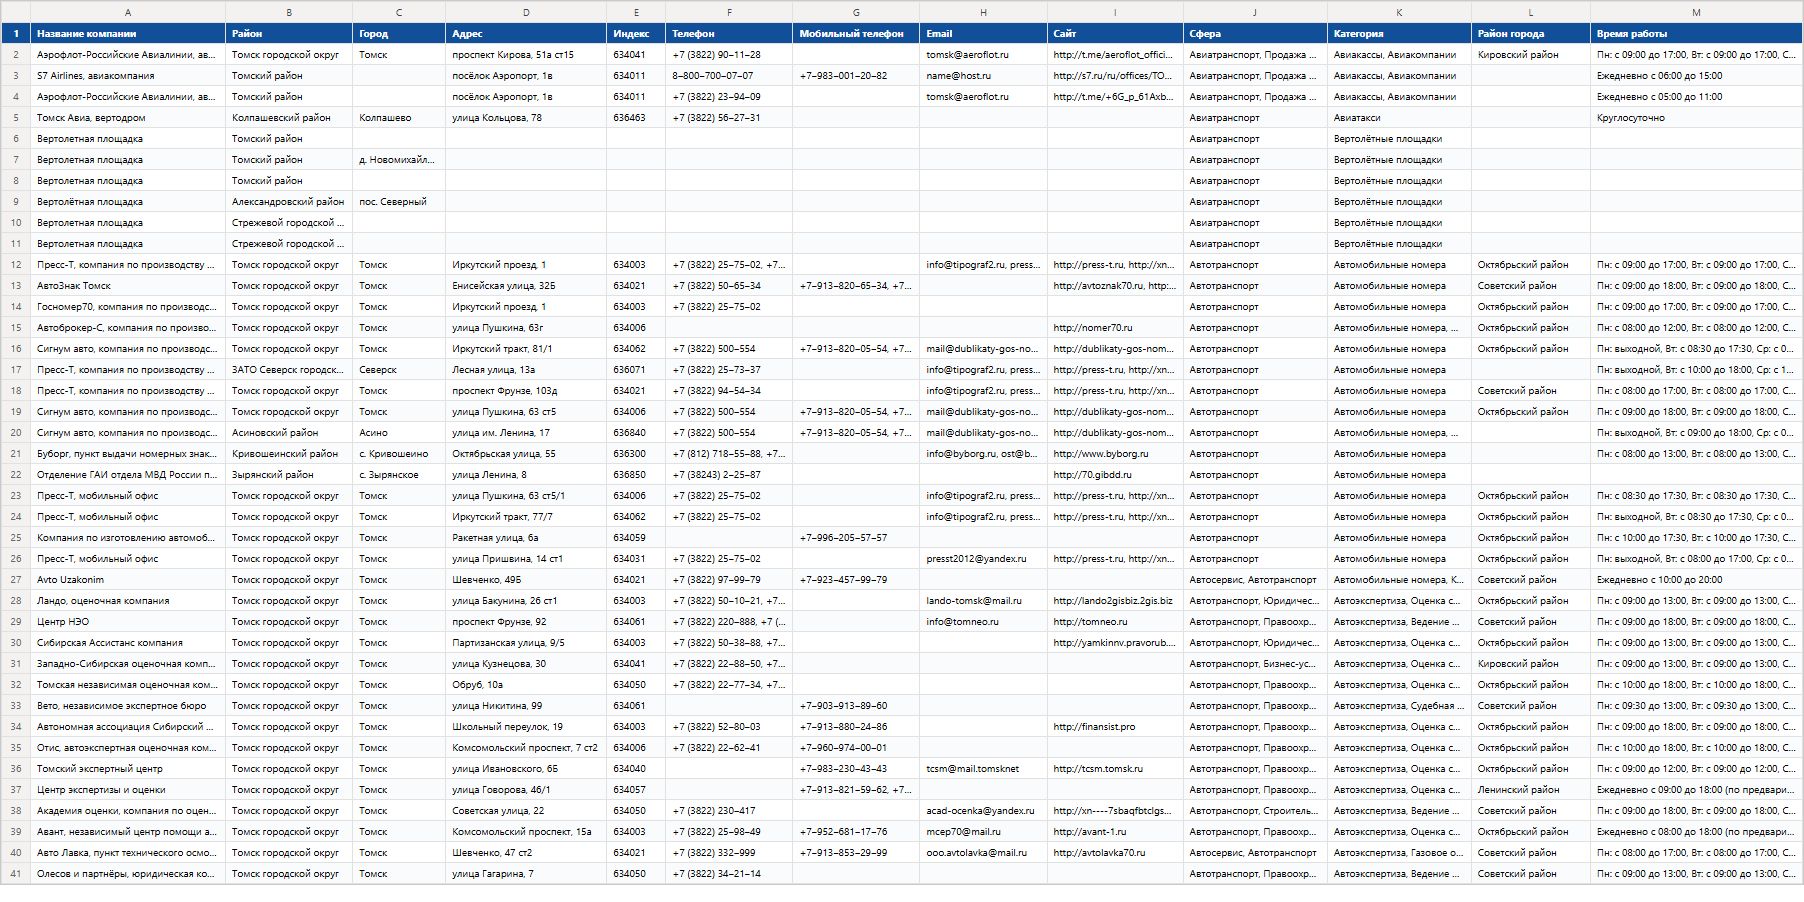The image size is (1804, 902).
Task: Select address 'улица Кольцова, 78'
Action: click(x=526, y=118)
